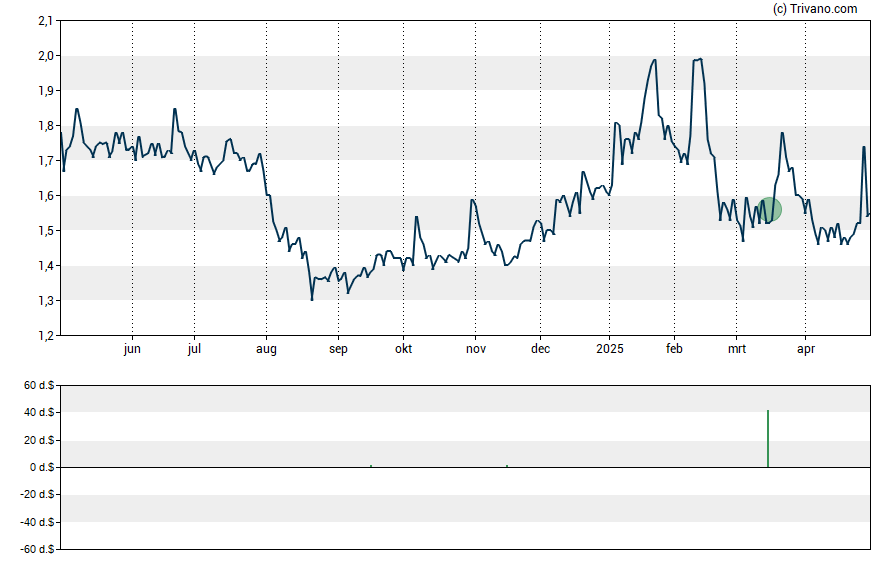Click the green circle marker on the price line
888x565 pixels.
[770, 209]
